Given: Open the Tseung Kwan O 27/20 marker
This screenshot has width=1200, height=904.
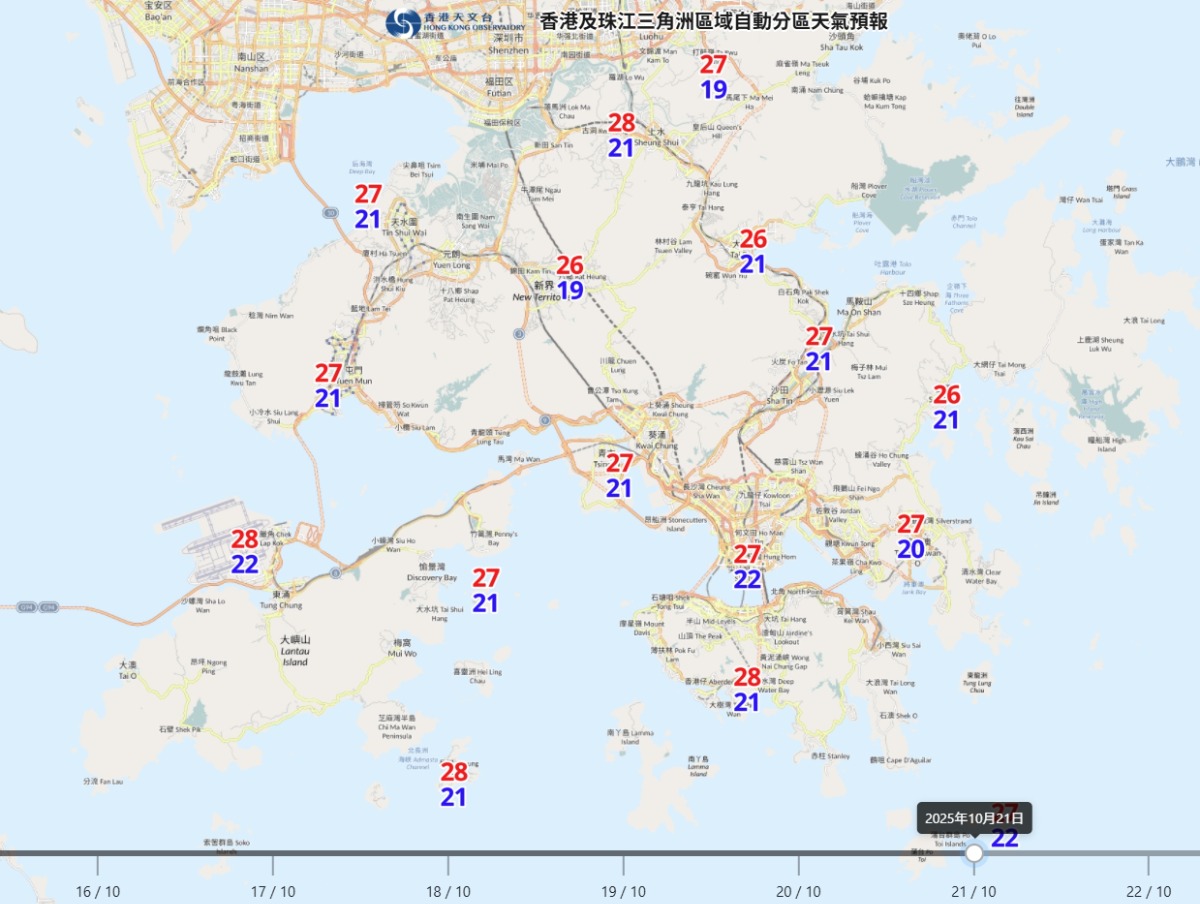Looking at the screenshot, I should pyautogui.click(x=910, y=536).
